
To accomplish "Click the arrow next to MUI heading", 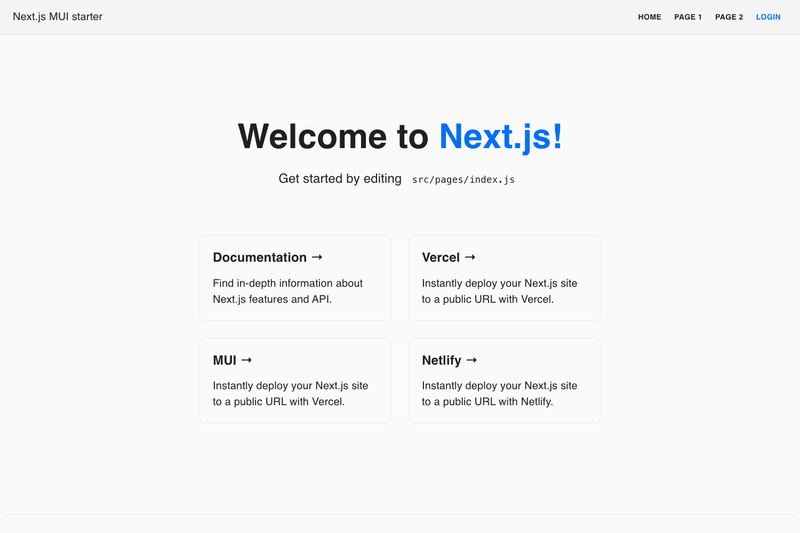I will [x=246, y=360].
